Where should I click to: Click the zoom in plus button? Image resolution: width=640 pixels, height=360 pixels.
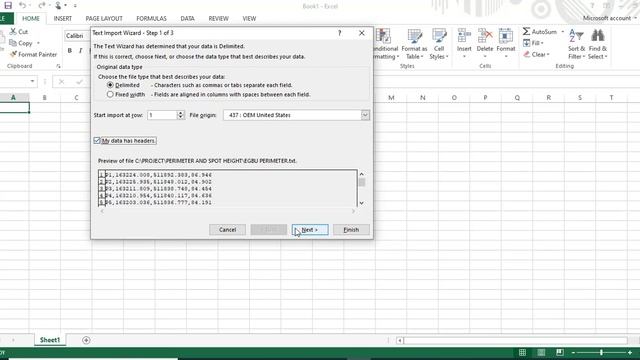630,352
